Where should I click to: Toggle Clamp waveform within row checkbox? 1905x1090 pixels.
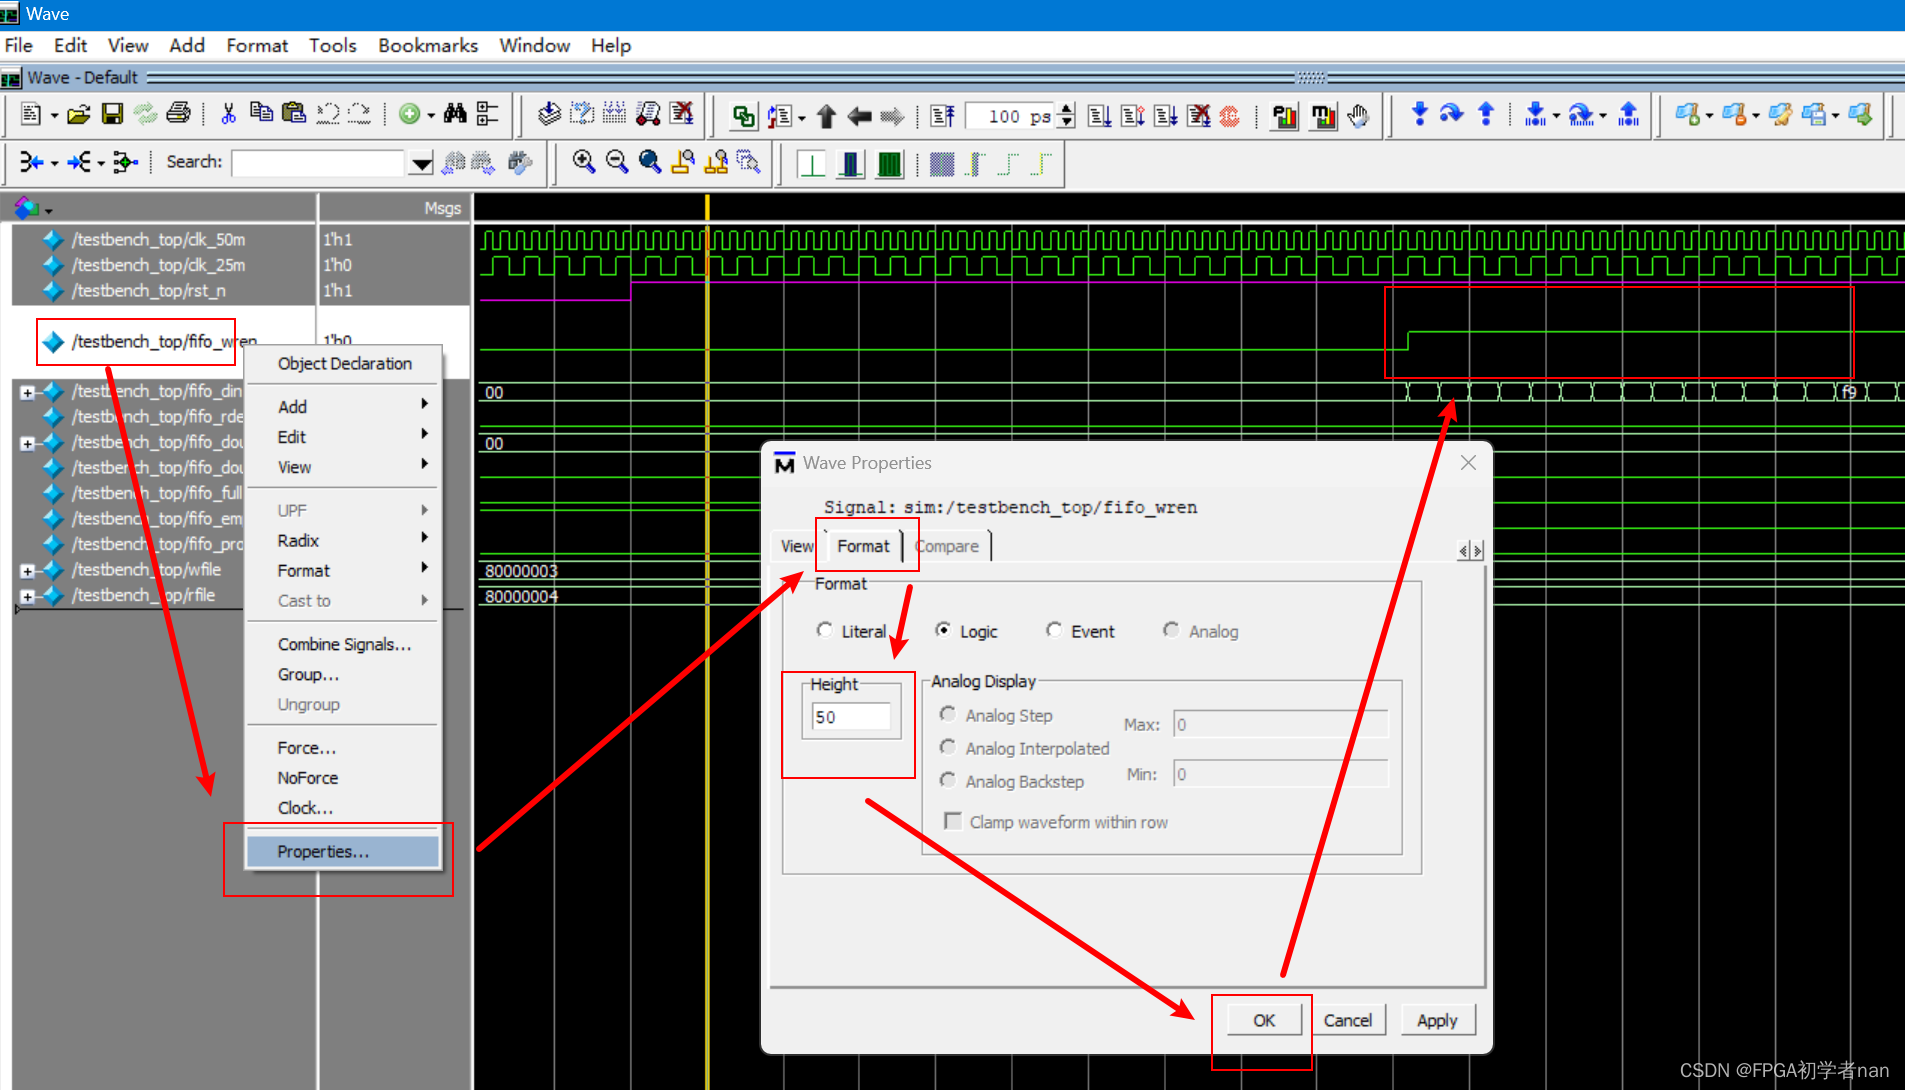tap(953, 821)
